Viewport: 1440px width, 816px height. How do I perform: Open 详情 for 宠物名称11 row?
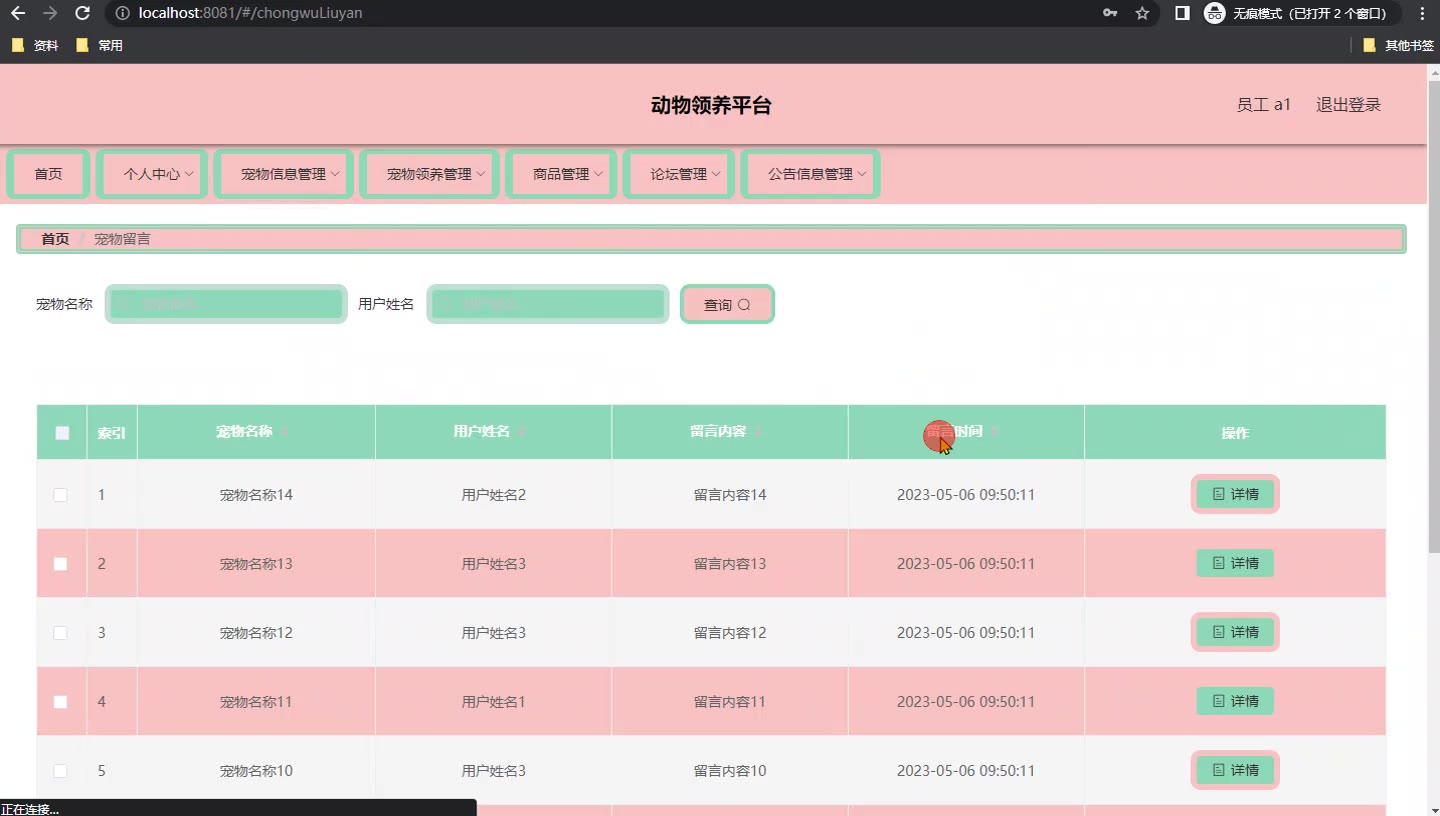(1235, 701)
